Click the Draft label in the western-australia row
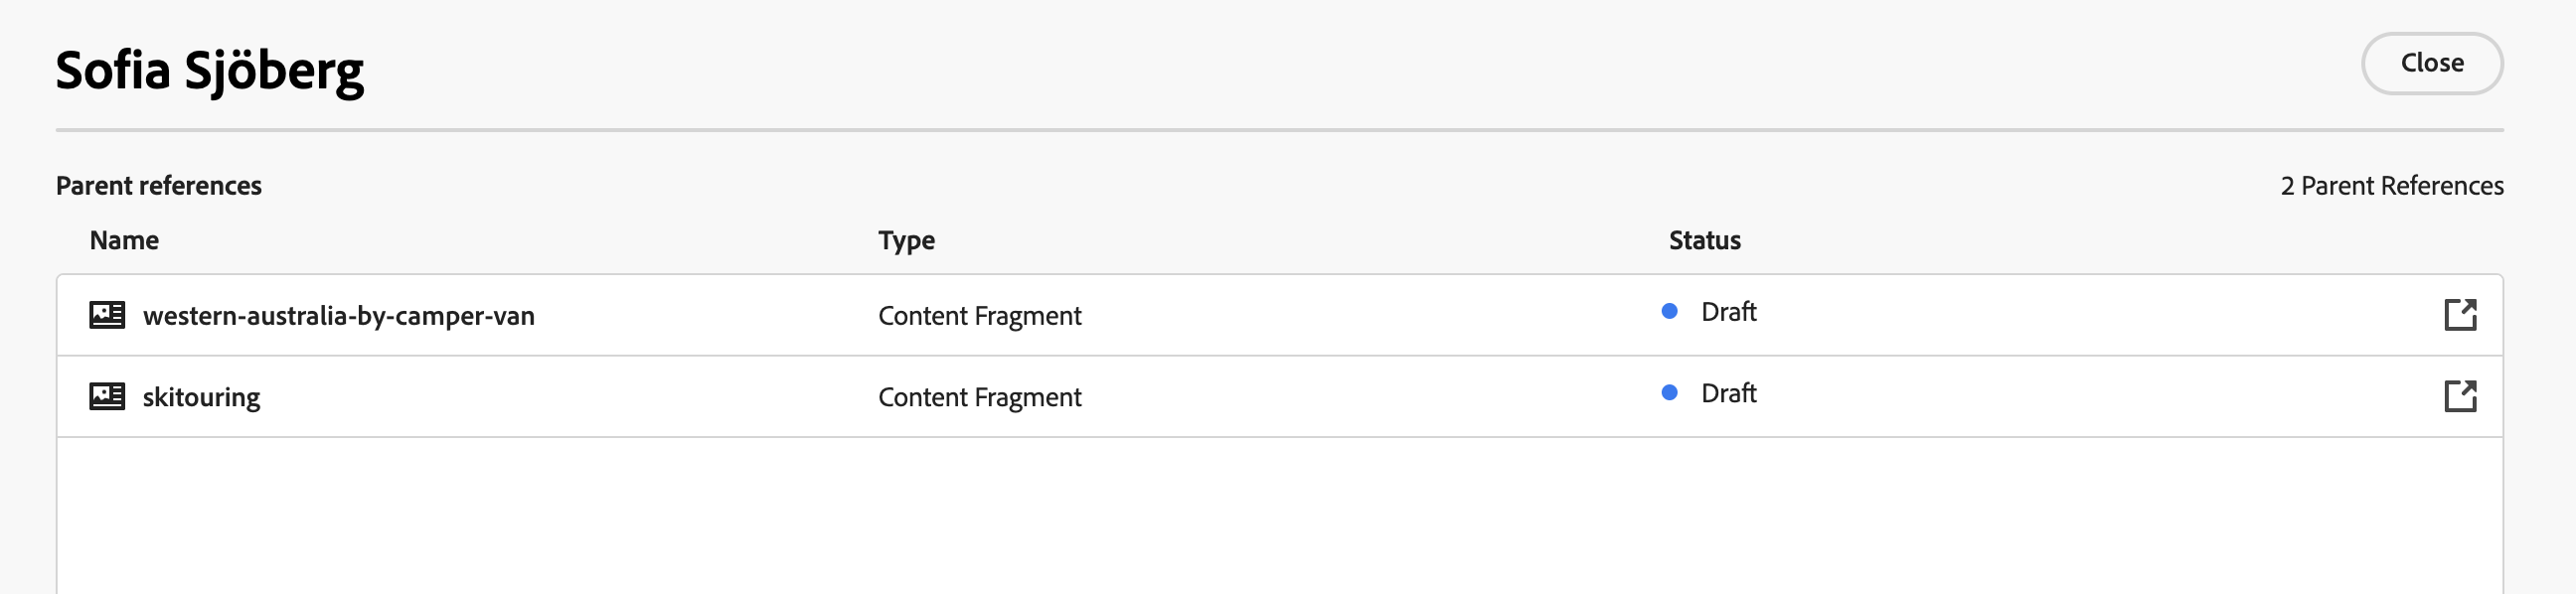 click(x=1728, y=312)
